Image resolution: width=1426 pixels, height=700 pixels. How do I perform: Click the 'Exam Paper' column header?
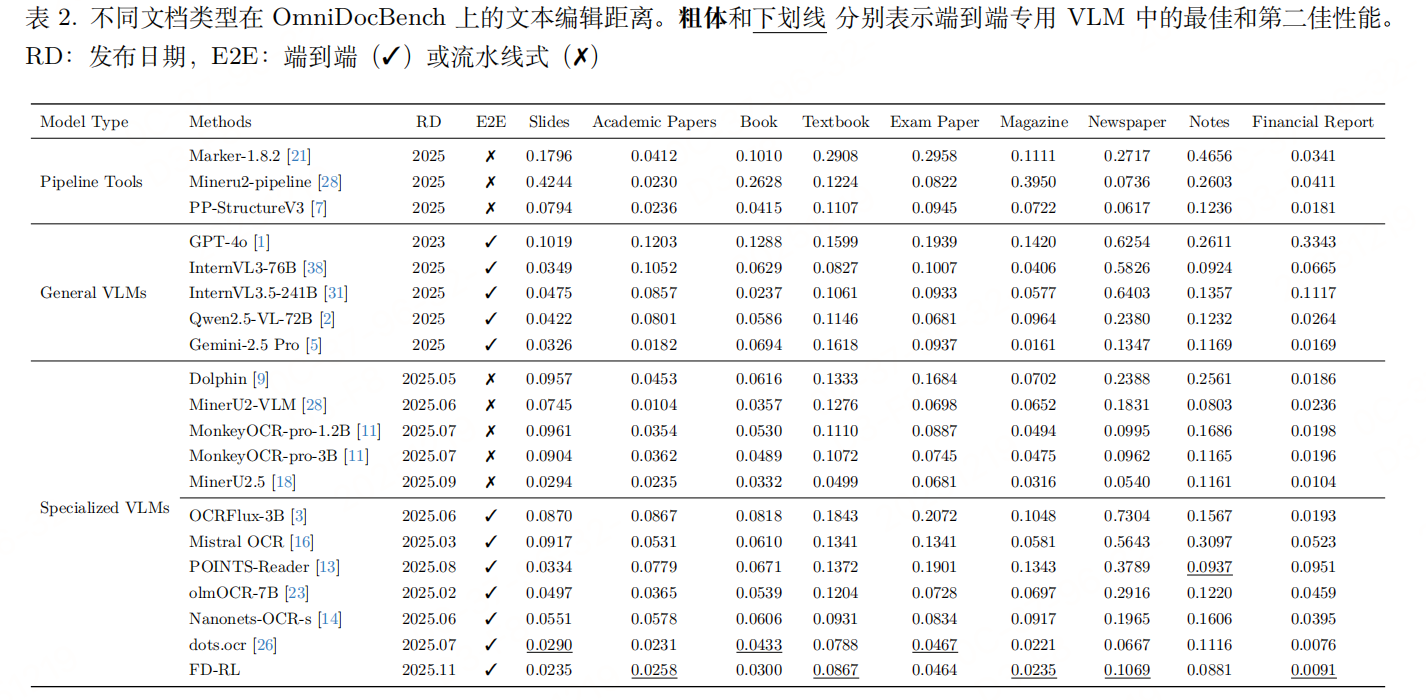click(935, 122)
